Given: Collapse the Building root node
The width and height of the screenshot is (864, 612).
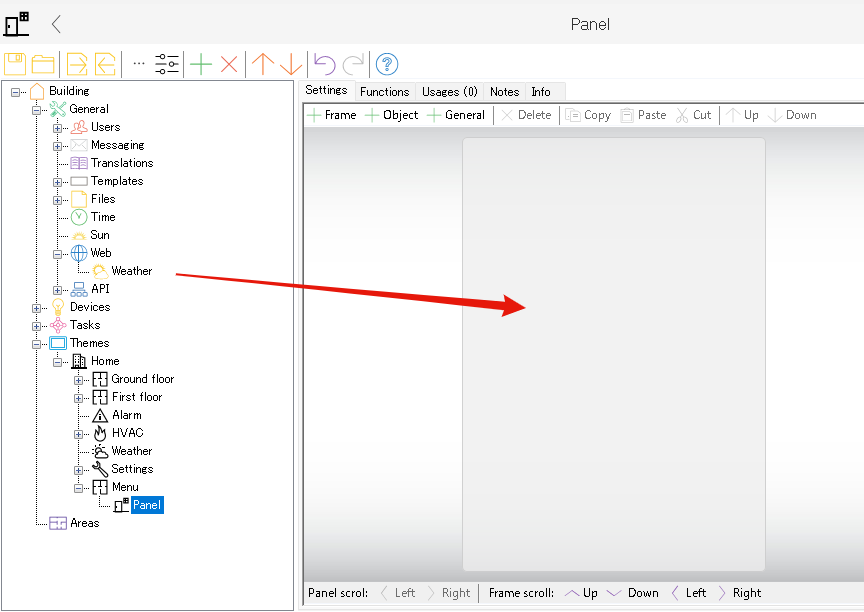Looking at the screenshot, I should coord(15,93).
